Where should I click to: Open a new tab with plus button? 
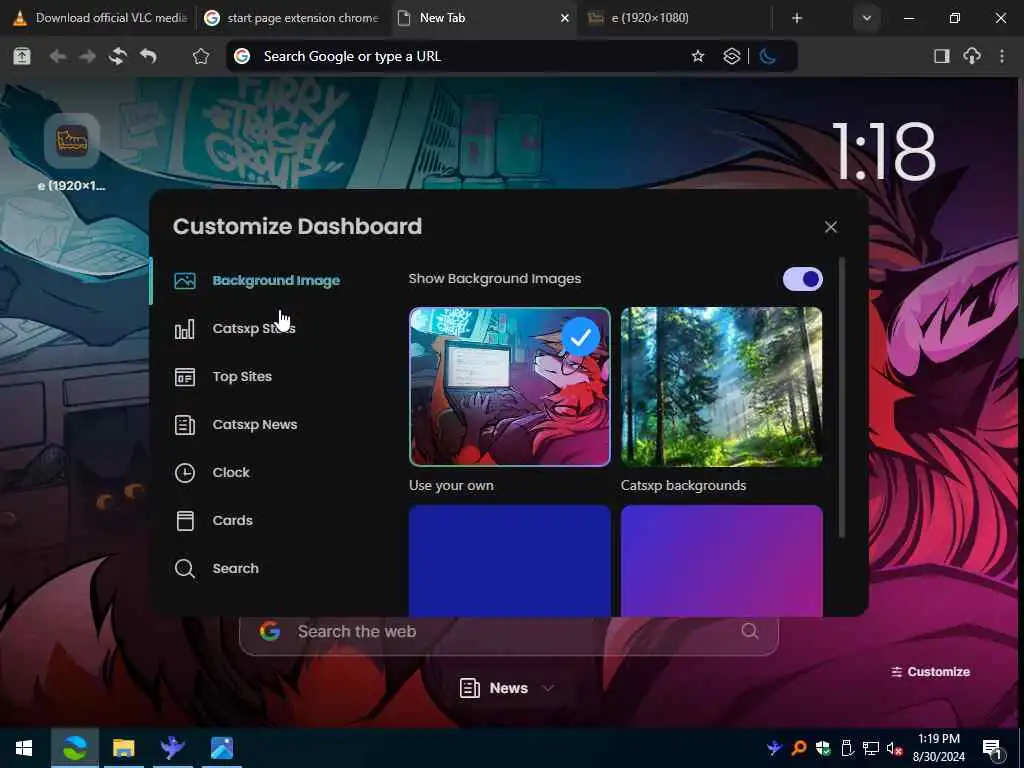[x=797, y=18]
